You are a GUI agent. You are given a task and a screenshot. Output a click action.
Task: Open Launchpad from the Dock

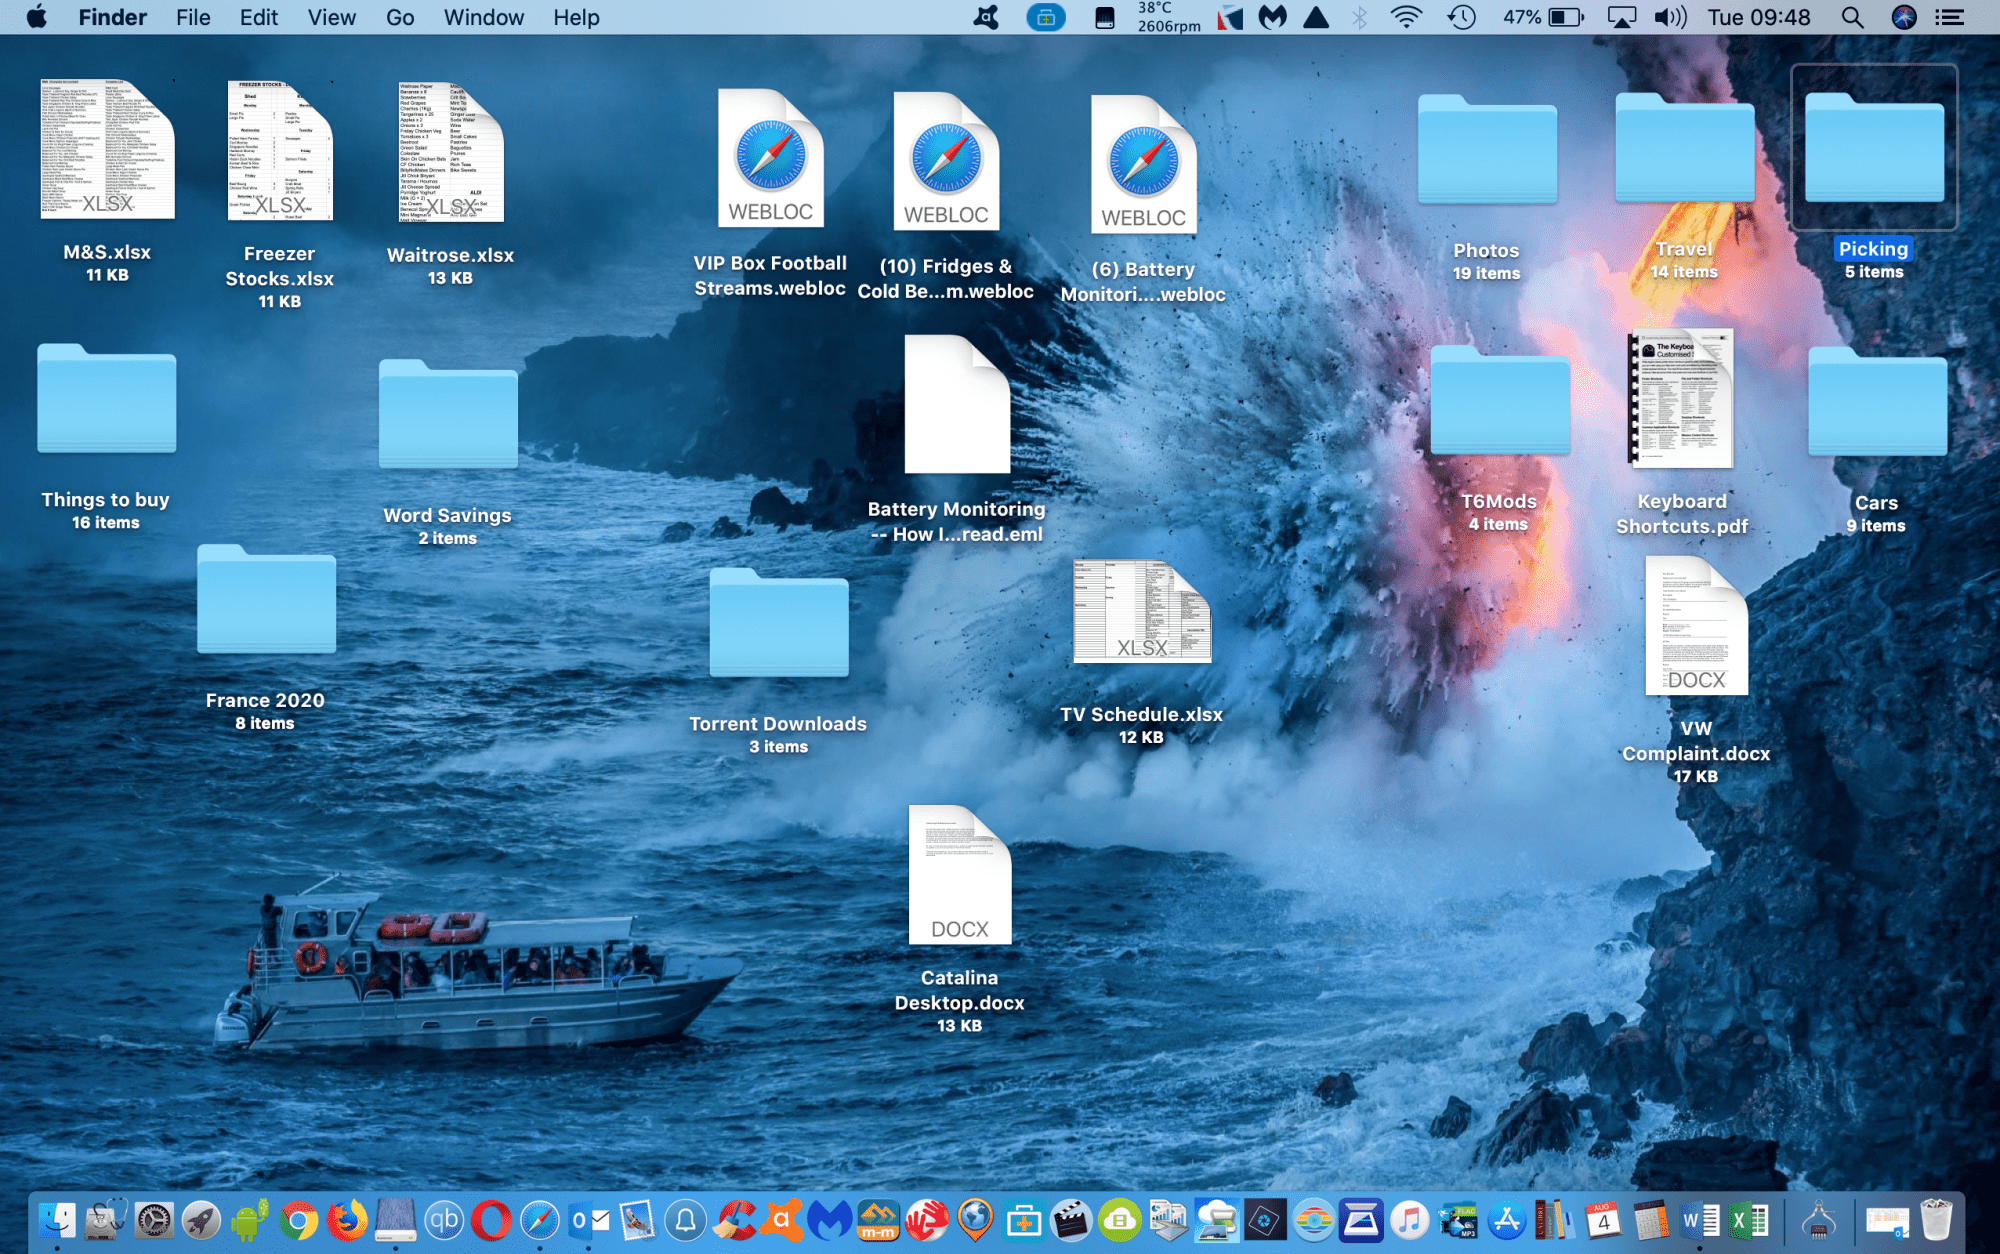coord(200,1222)
